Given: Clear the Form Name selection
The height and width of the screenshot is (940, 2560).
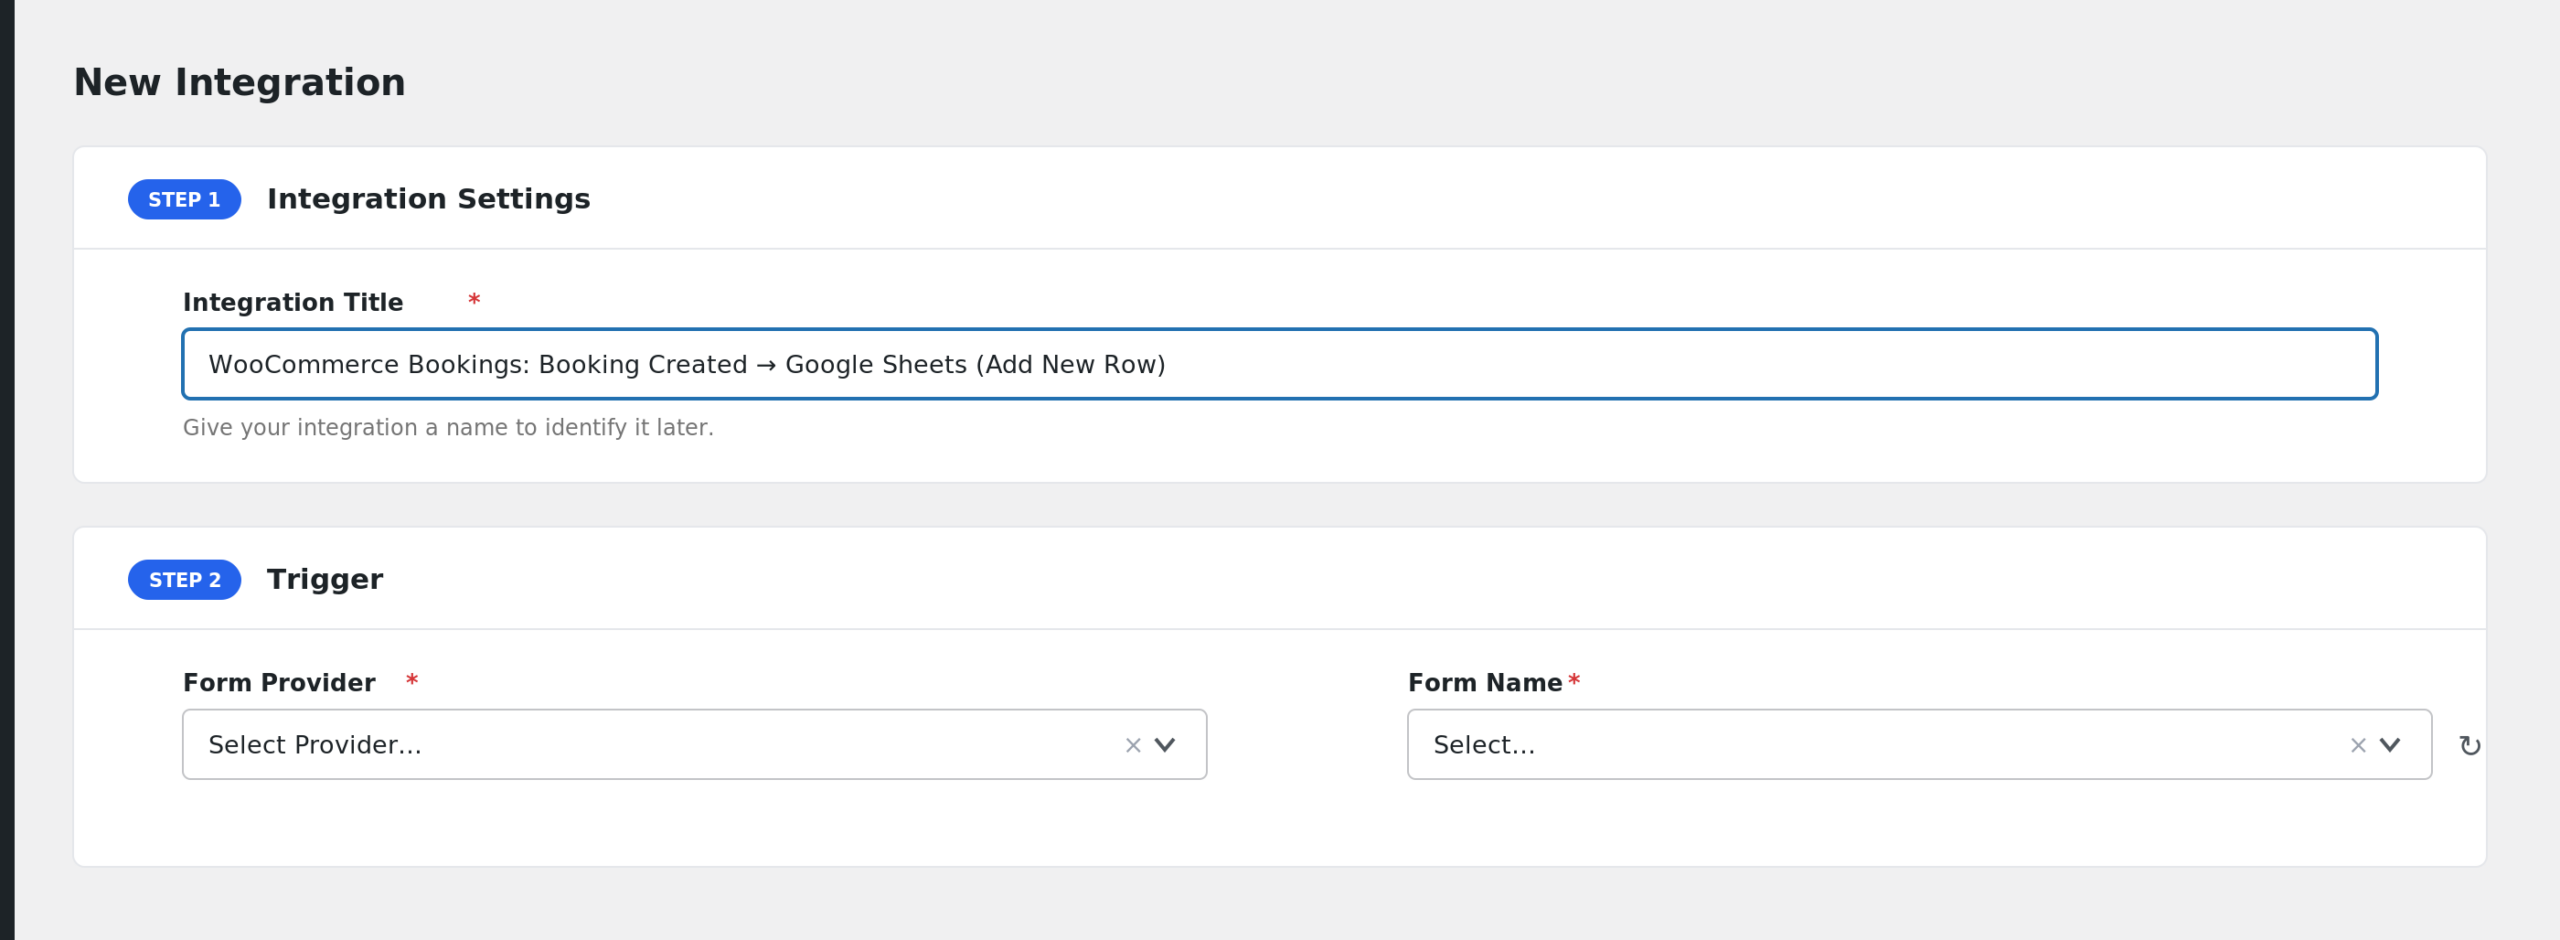Looking at the screenshot, I should (2358, 746).
